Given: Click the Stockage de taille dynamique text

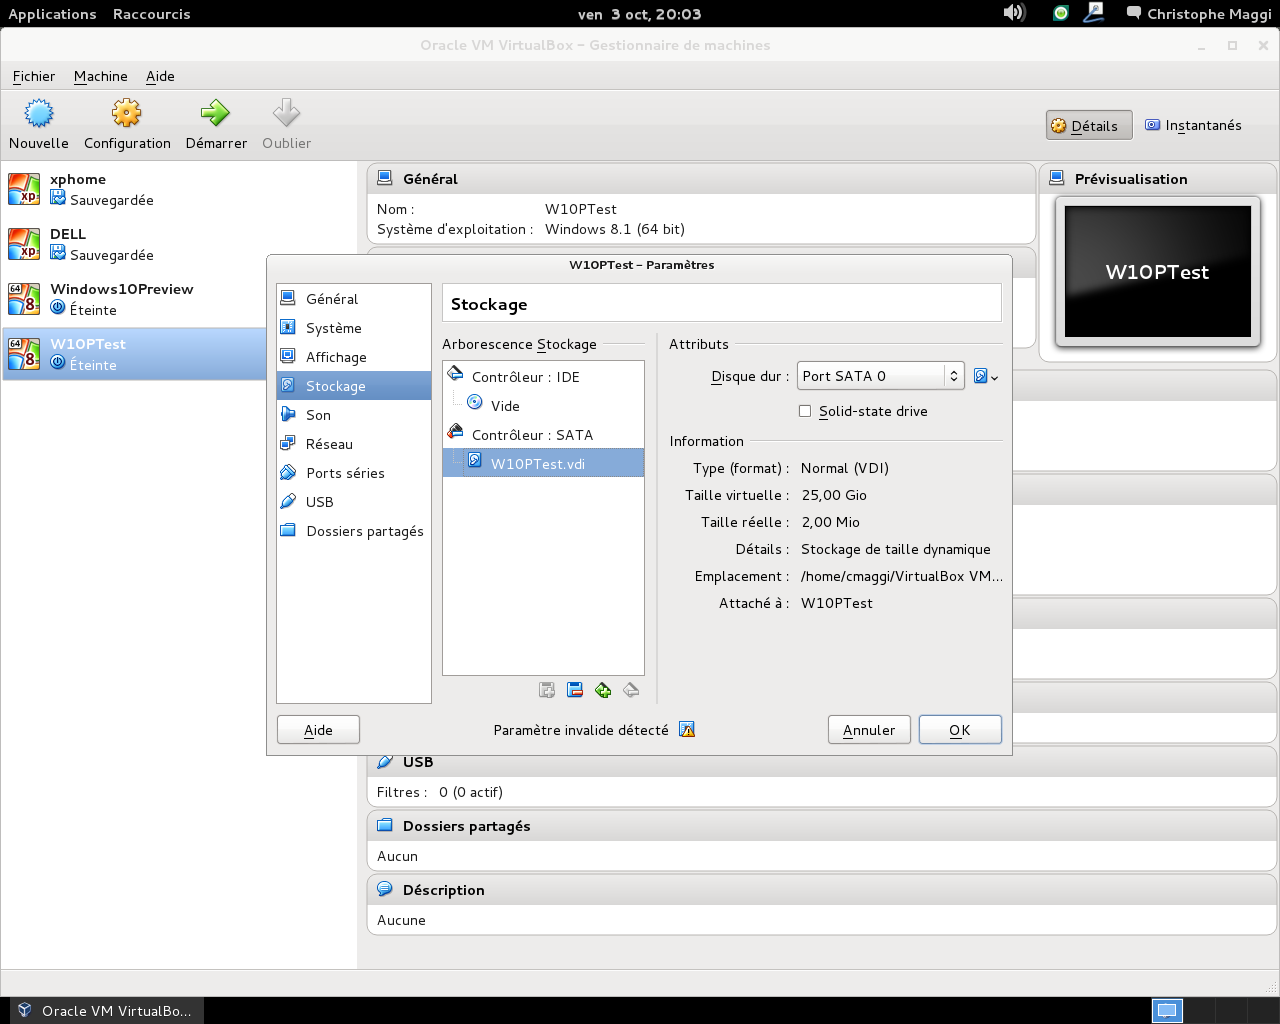Looking at the screenshot, I should click(896, 549).
